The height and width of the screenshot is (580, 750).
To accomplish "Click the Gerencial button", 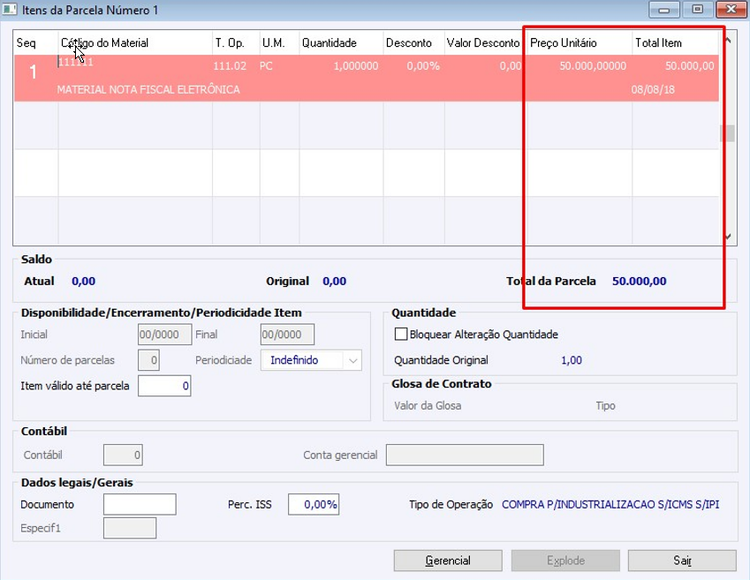I will point(448,560).
